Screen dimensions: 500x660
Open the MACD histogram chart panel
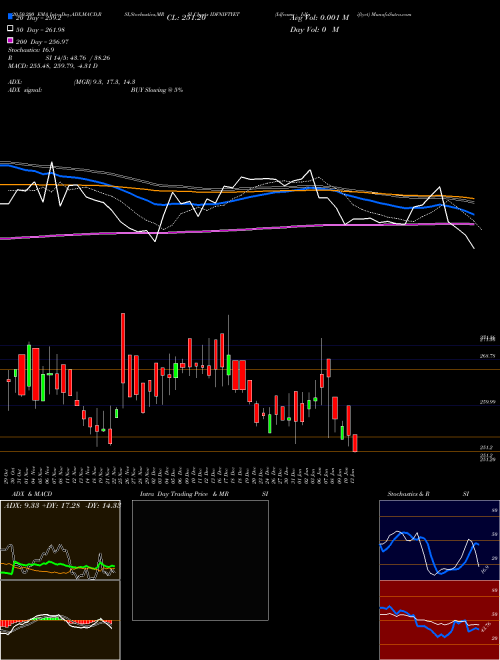tap(60, 620)
